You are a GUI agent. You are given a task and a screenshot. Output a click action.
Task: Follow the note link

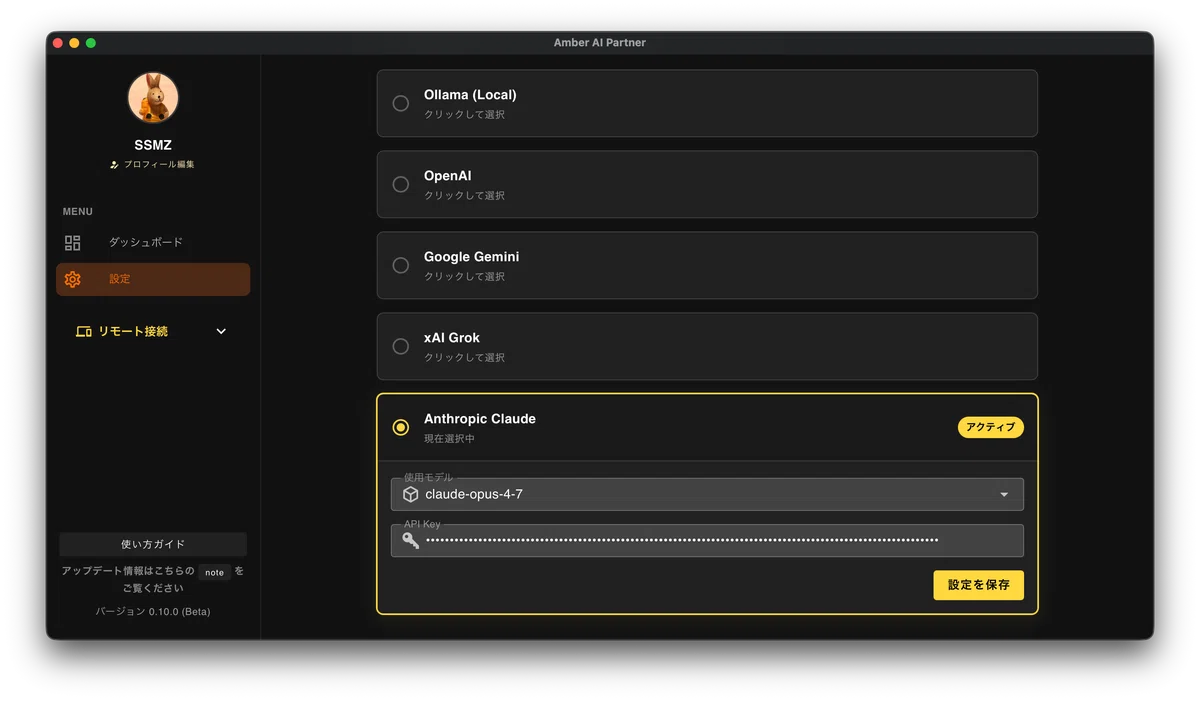click(215, 572)
